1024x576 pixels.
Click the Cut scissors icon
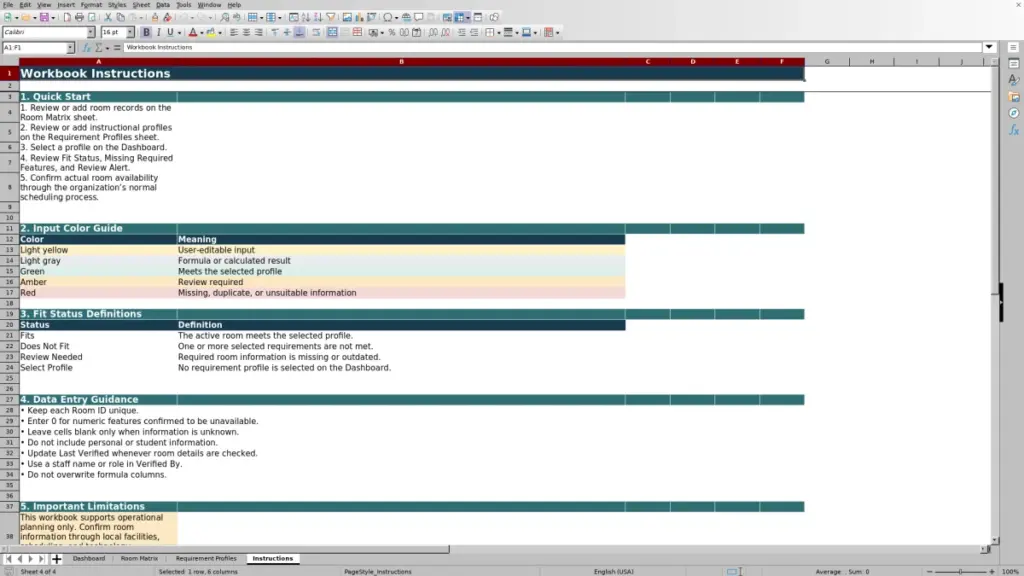(x=108, y=17)
